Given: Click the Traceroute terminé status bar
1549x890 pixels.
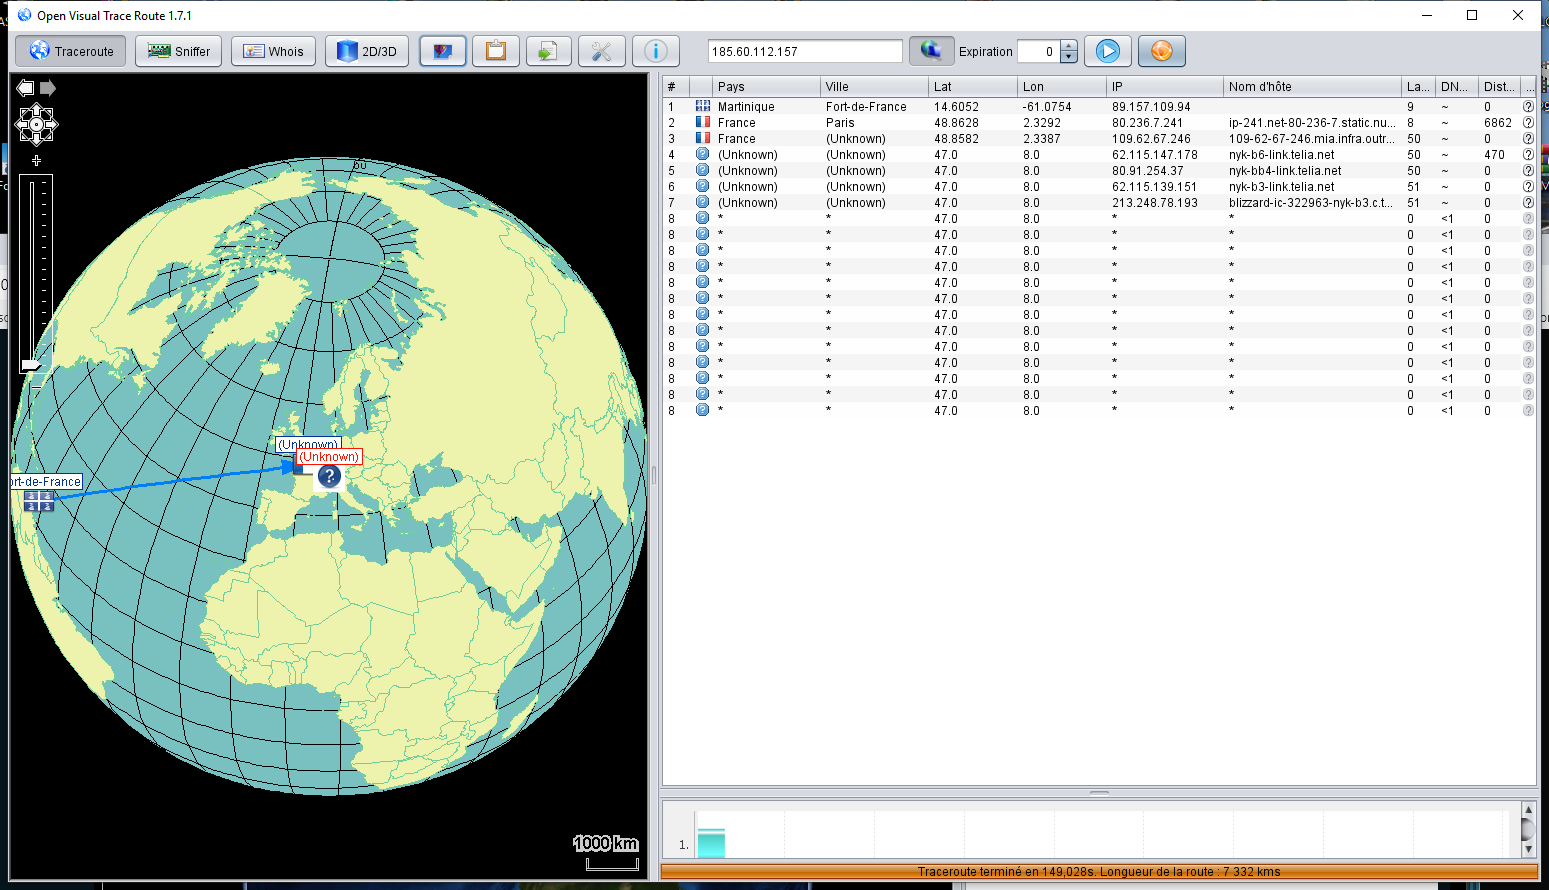Looking at the screenshot, I should click(1099, 872).
